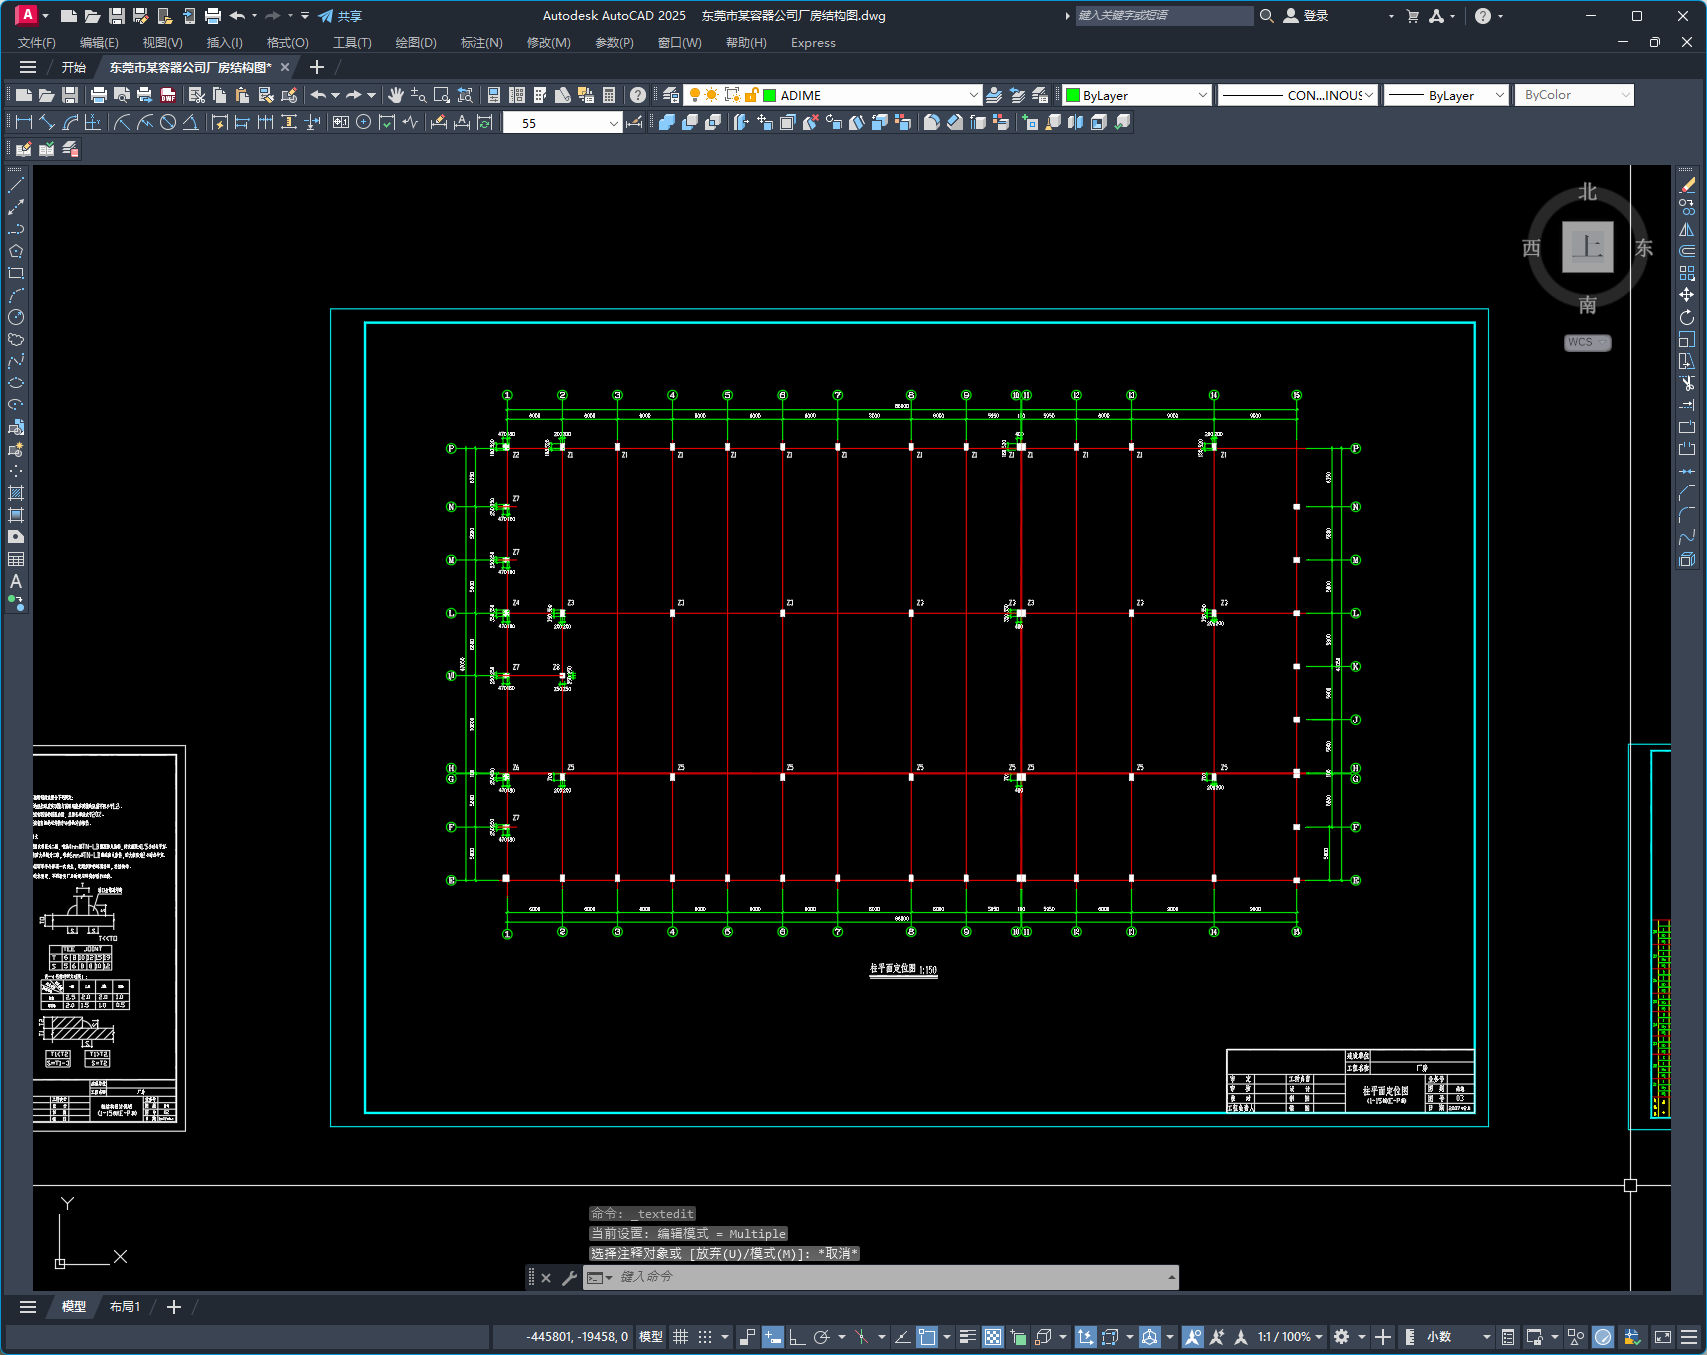1707x1355 pixels.
Task: Export drawing with DWF publish icon
Action: pos(168,95)
